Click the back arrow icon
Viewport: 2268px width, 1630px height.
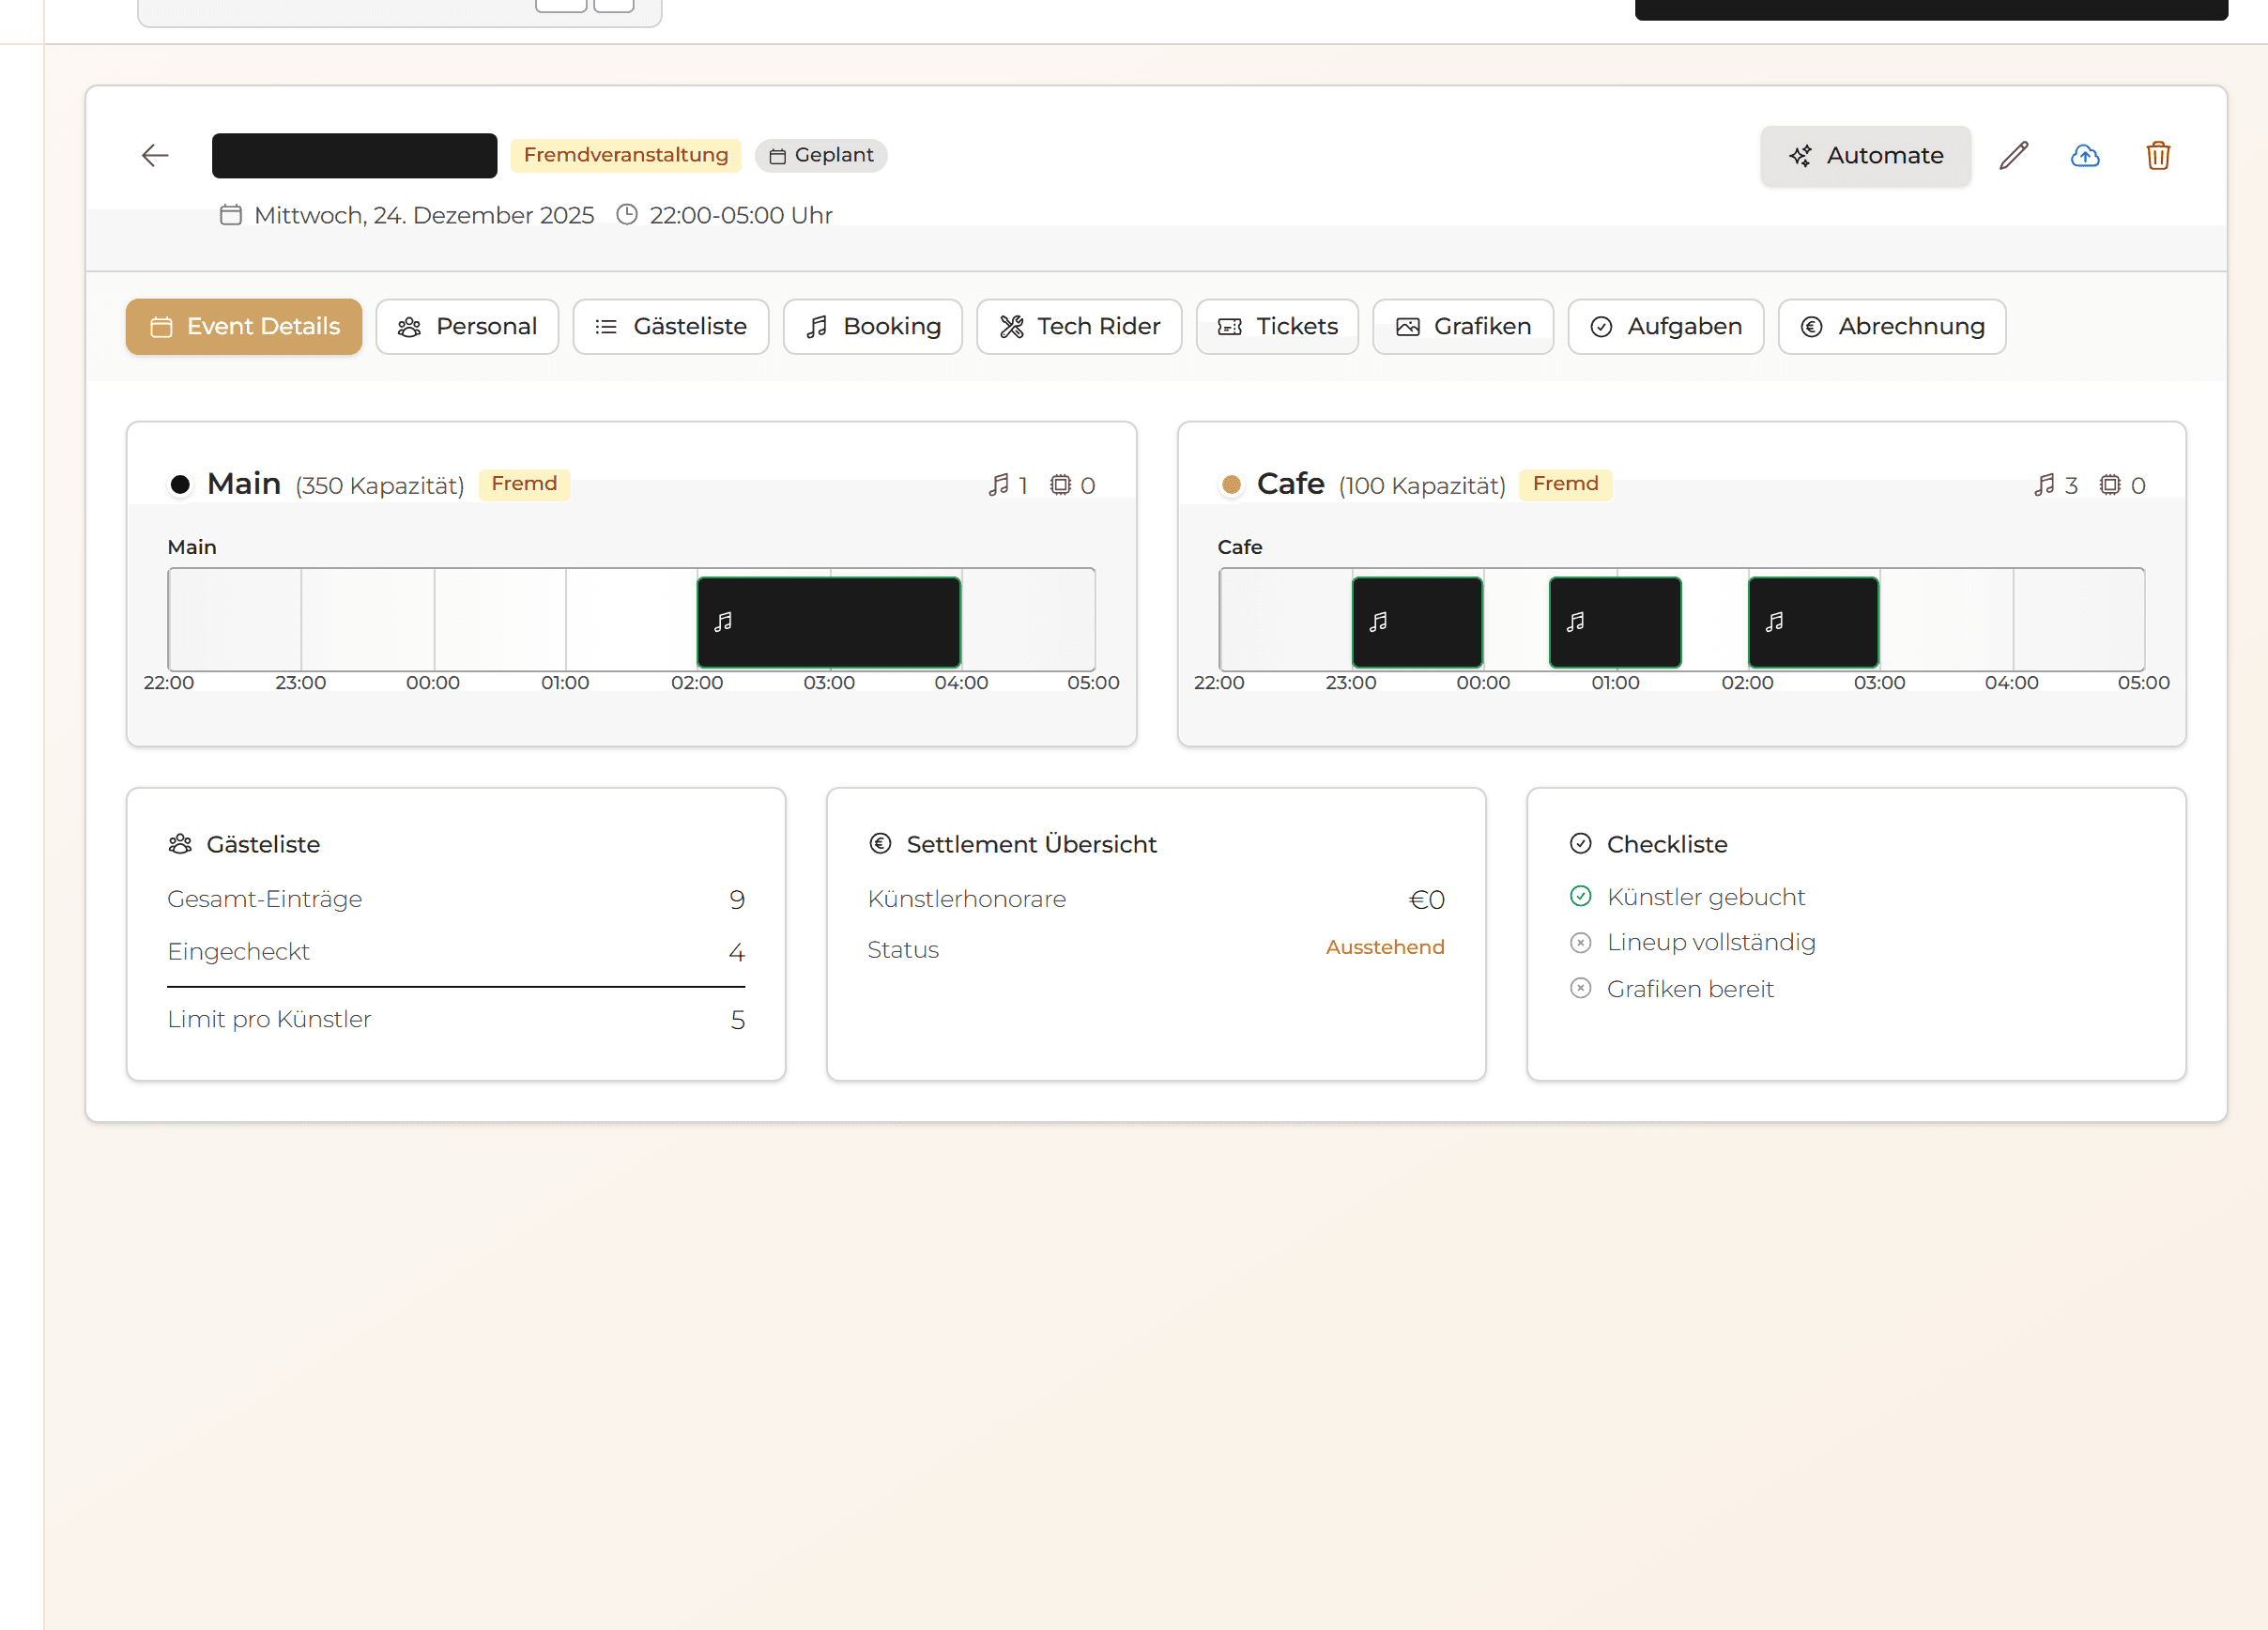[155, 156]
